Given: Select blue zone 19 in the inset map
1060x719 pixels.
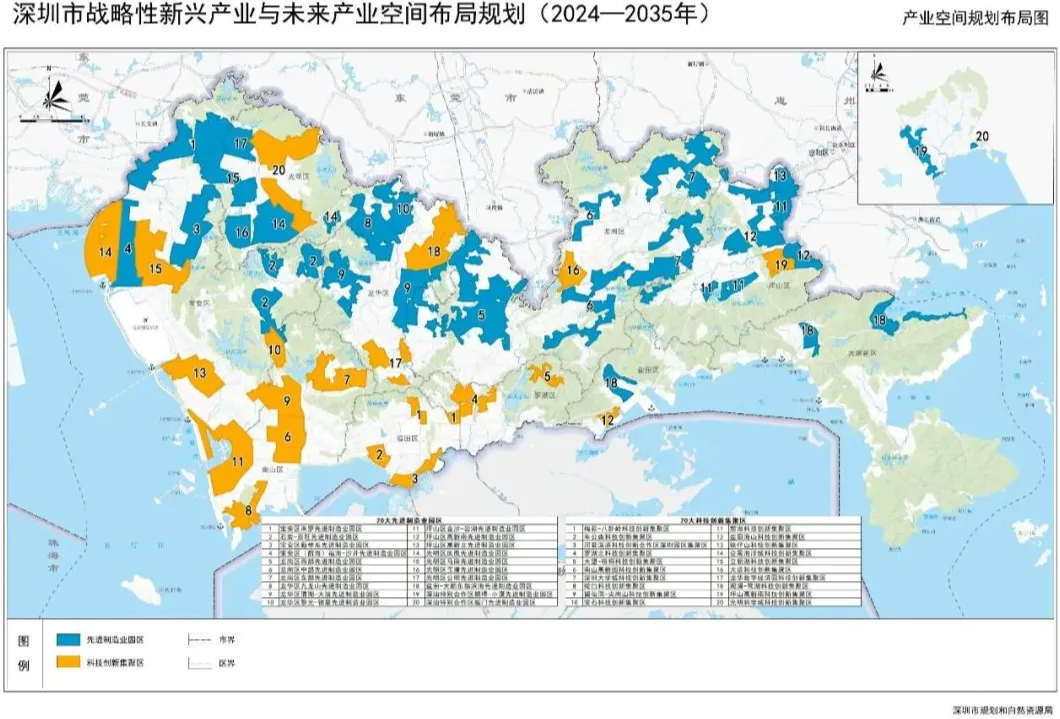Looking at the screenshot, I should coord(921,151).
